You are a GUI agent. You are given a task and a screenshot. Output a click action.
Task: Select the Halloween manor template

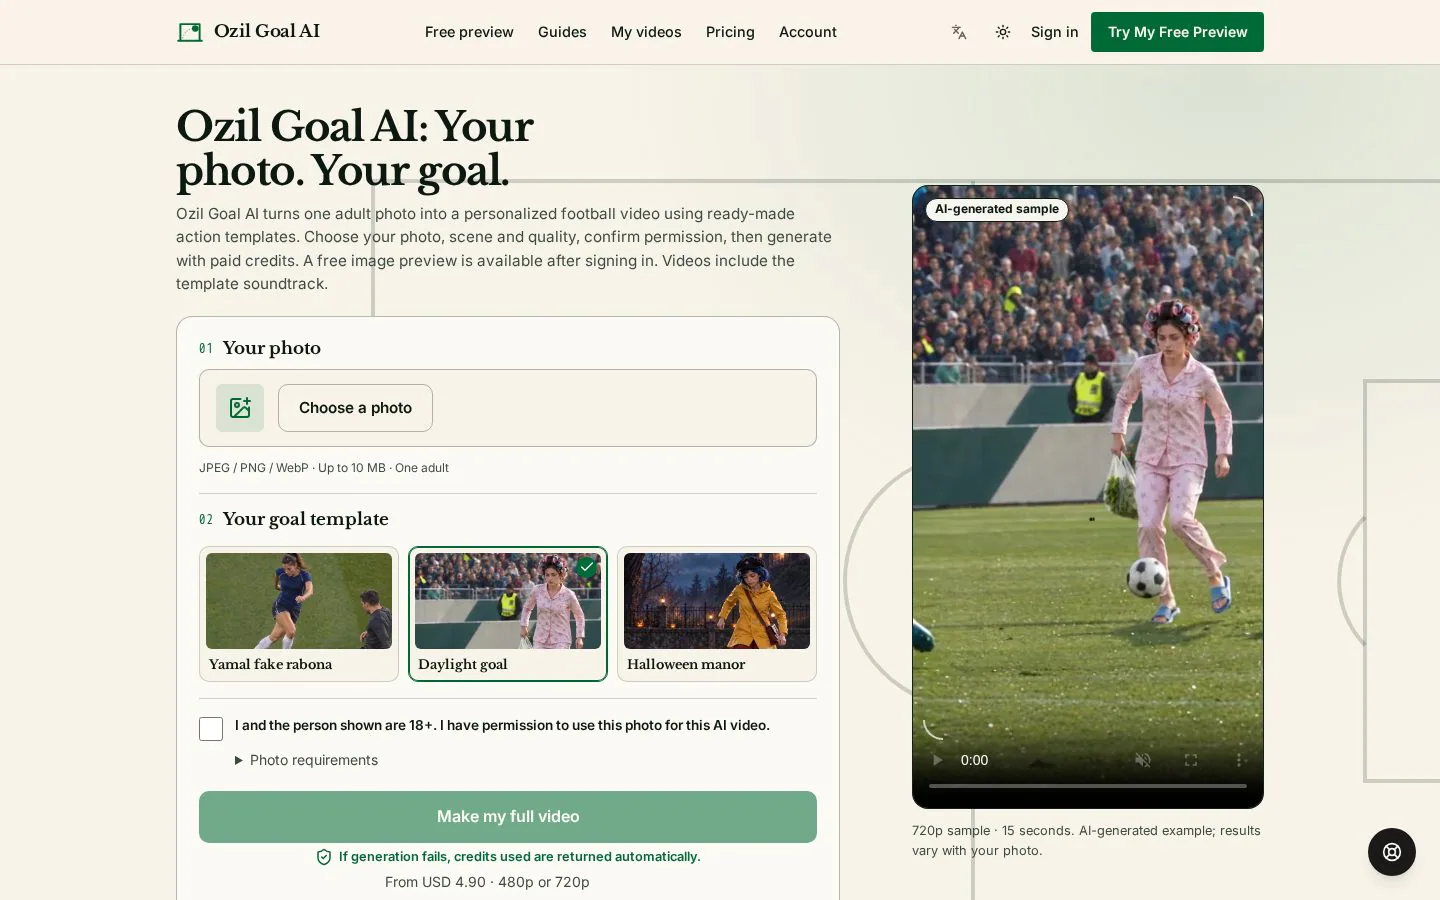717,614
